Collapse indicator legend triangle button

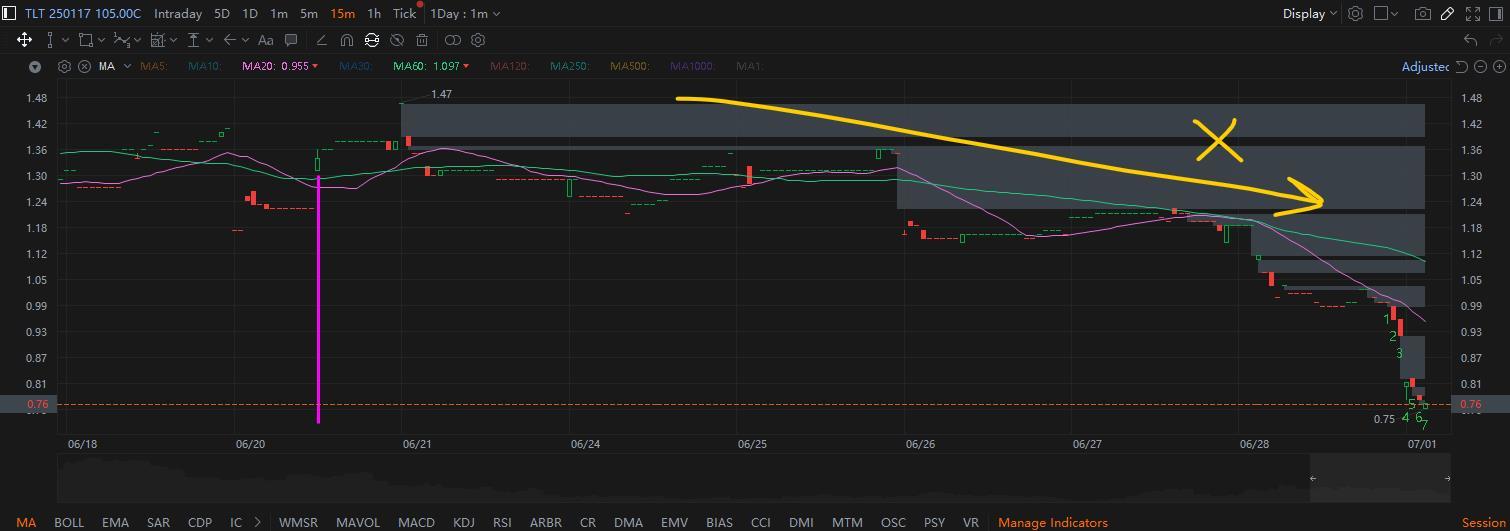[x=35, y=67]
